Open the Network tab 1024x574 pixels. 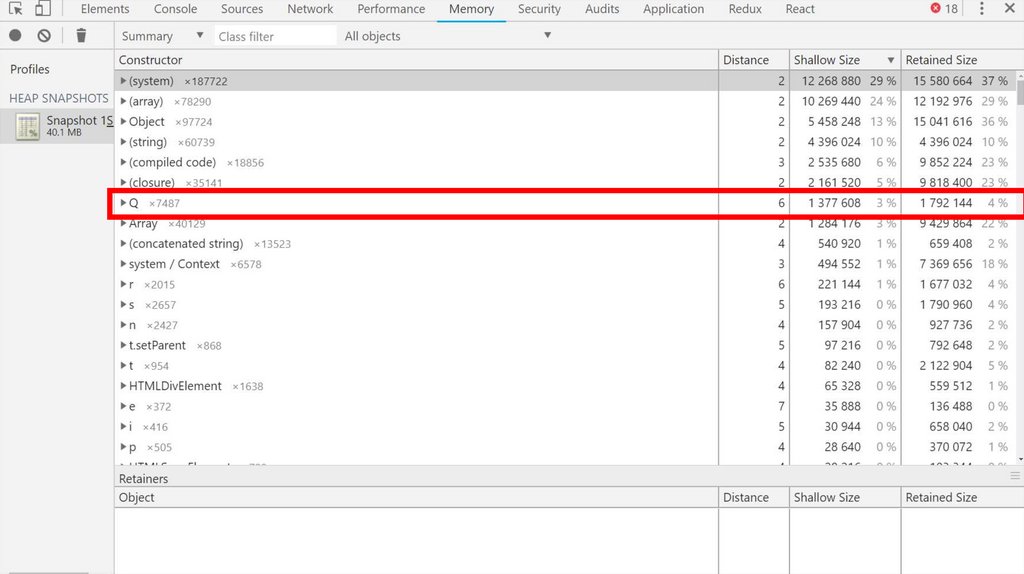(310, 9)
